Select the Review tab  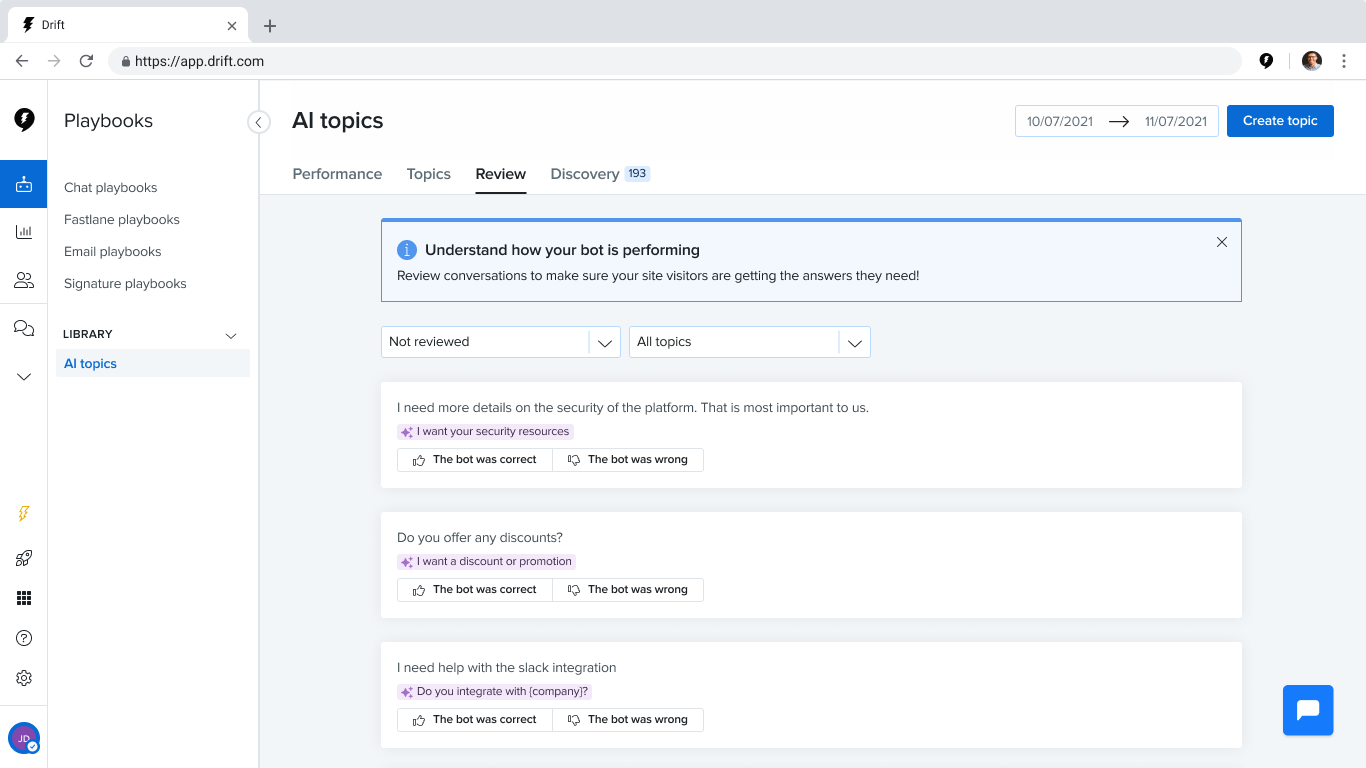point(501,174)
